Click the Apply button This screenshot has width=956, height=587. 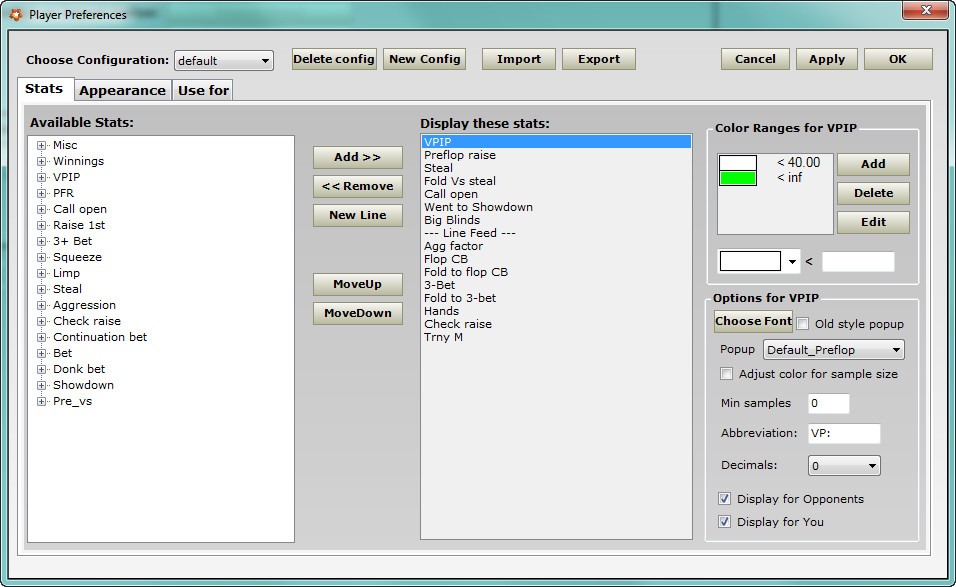[827, 59]
